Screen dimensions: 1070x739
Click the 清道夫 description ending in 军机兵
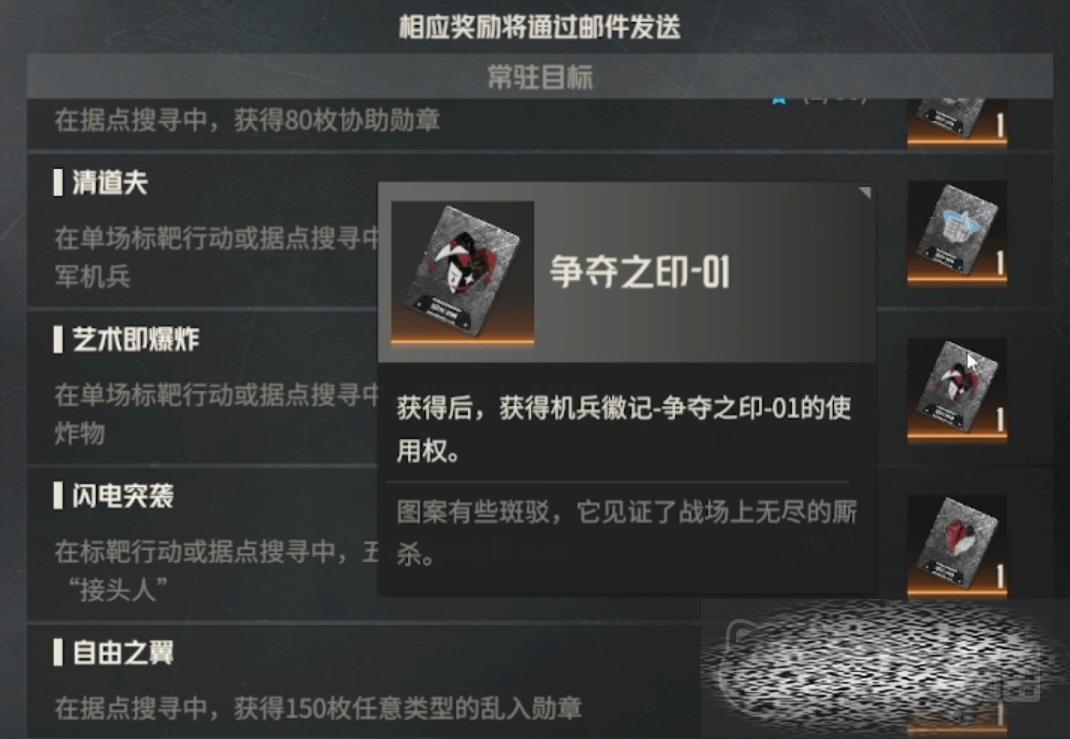click(x=217, y=257)
